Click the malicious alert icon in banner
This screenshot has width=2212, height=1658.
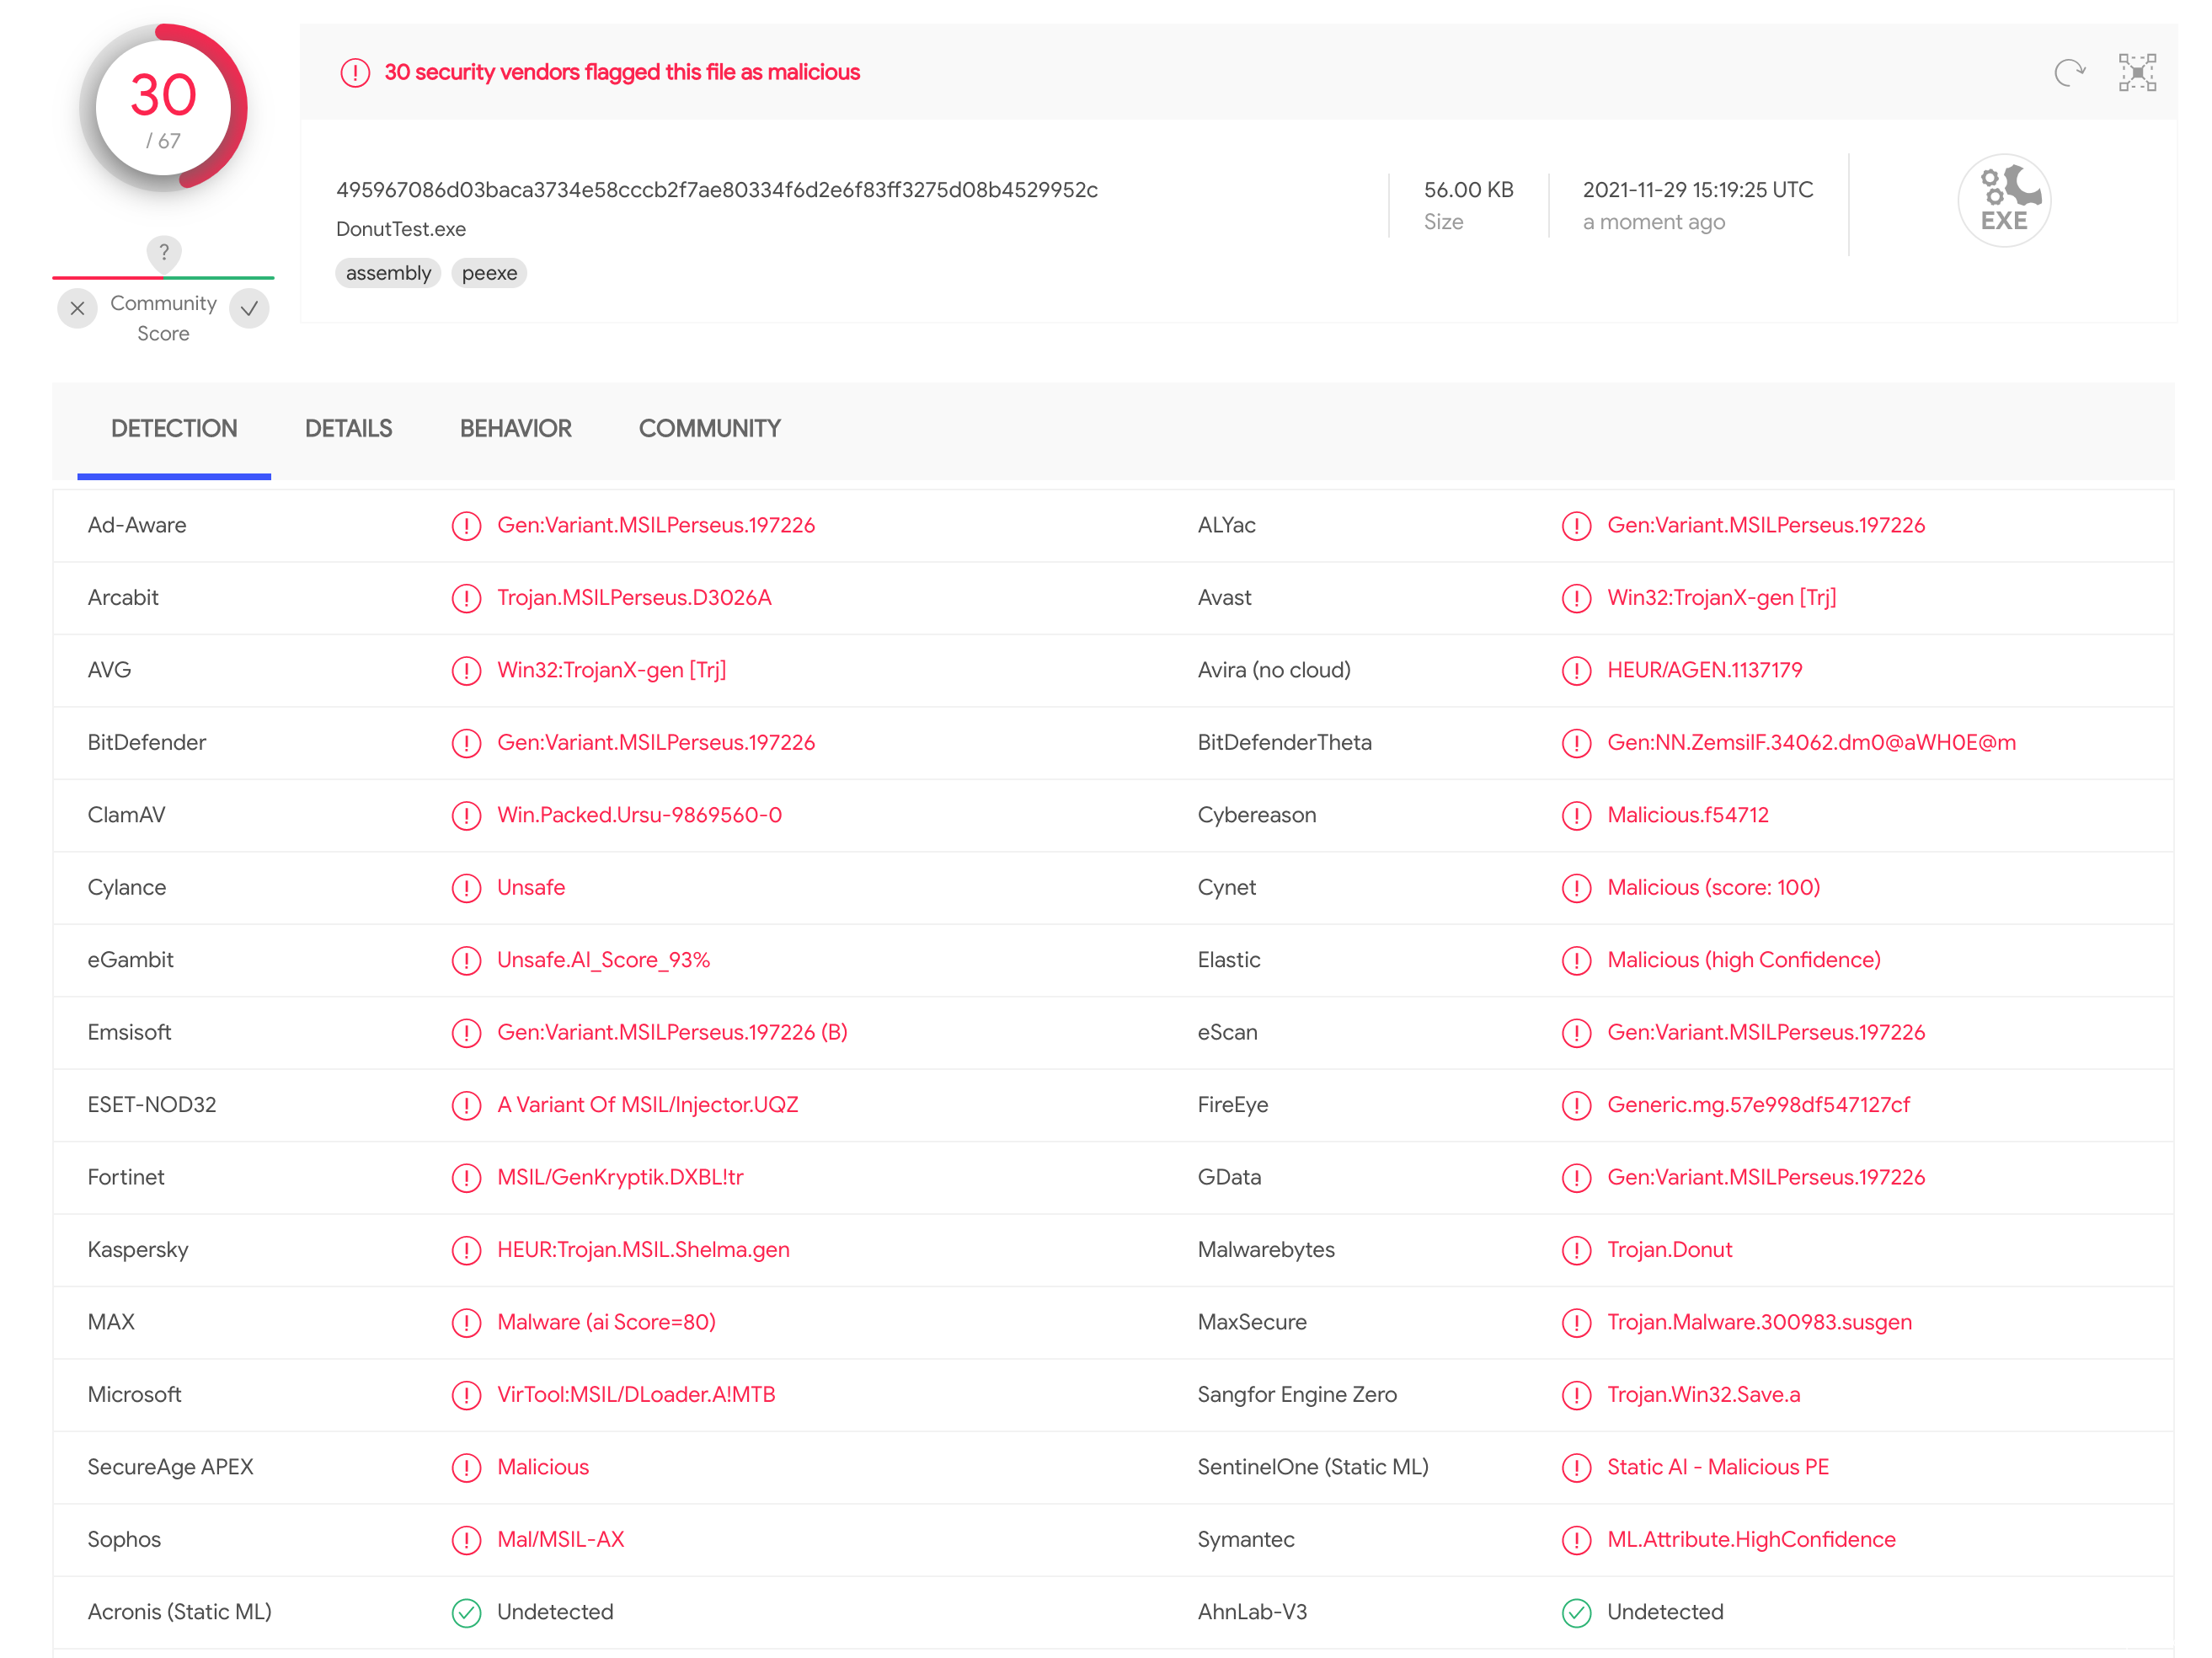(355, 72)
